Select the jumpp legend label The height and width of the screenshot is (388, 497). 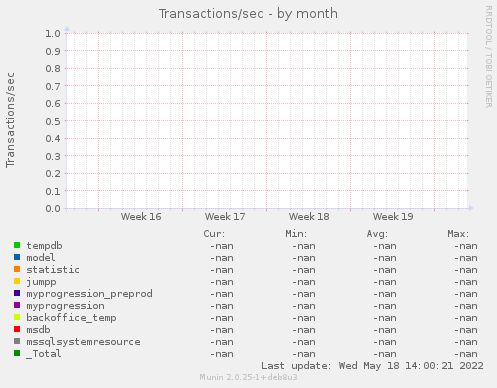[x=41, y=282]
